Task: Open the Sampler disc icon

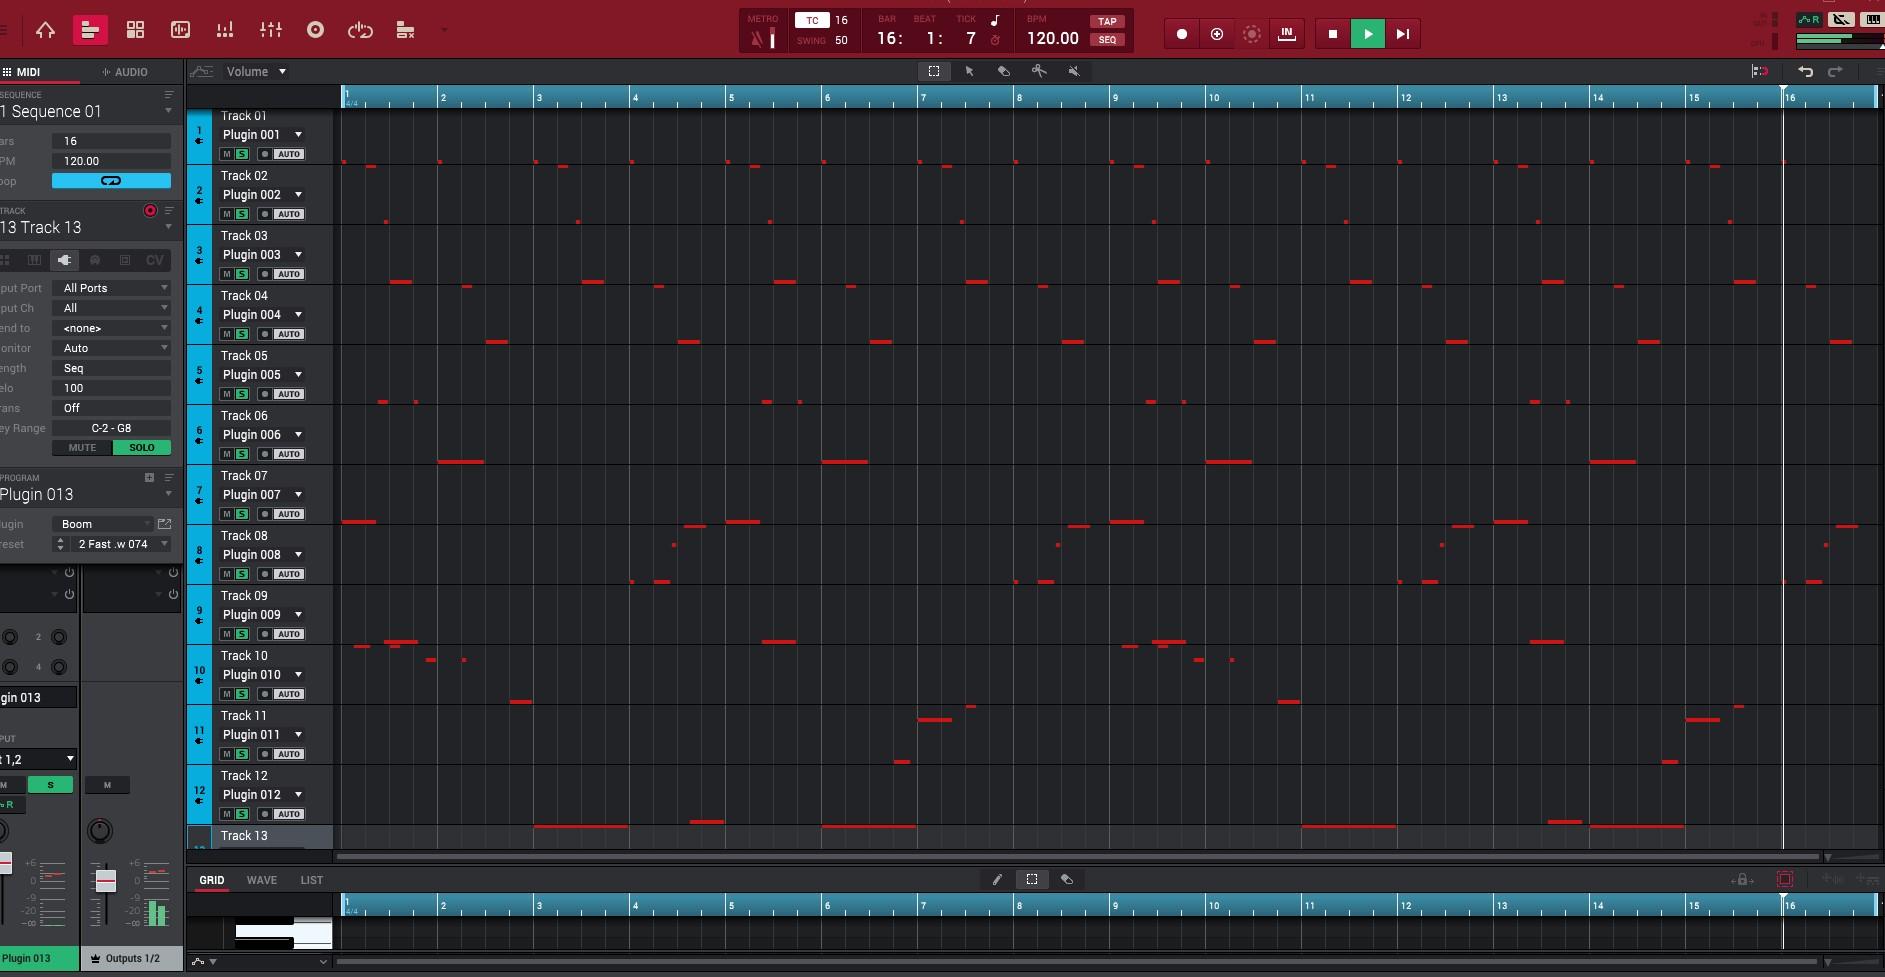Action: tap(315, 30)
